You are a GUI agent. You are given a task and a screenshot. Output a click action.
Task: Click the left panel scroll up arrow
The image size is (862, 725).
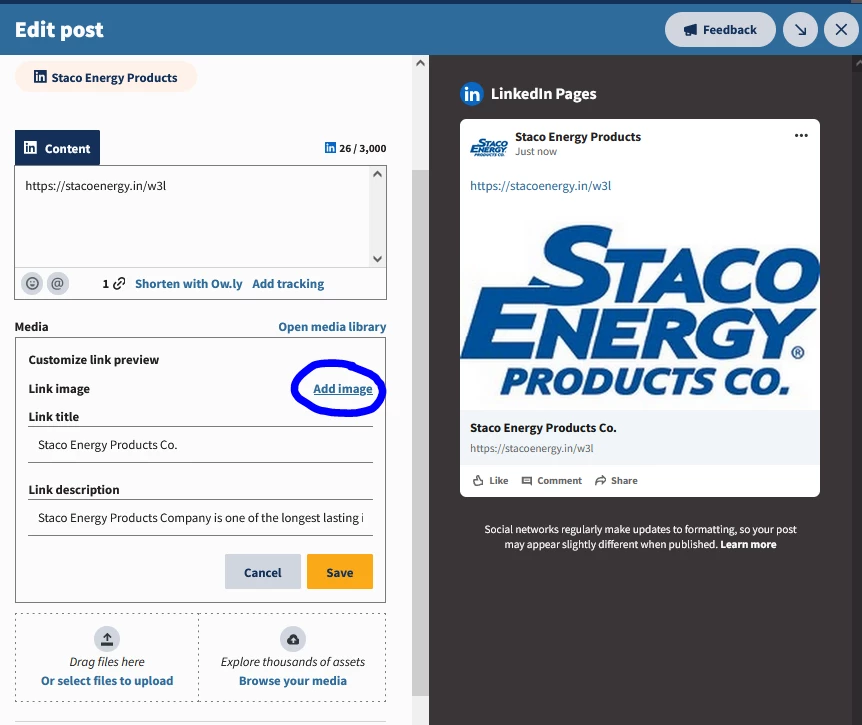point(421,63)
